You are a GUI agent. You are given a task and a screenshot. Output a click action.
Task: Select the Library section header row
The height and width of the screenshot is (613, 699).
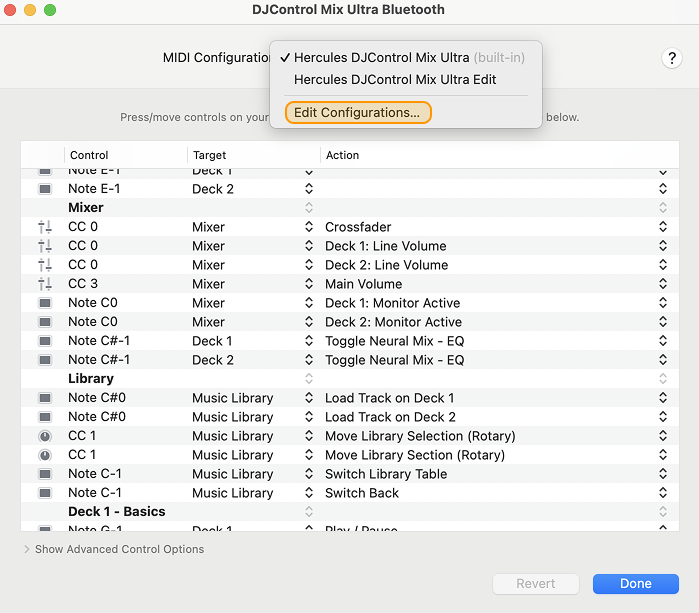point(350,379)
